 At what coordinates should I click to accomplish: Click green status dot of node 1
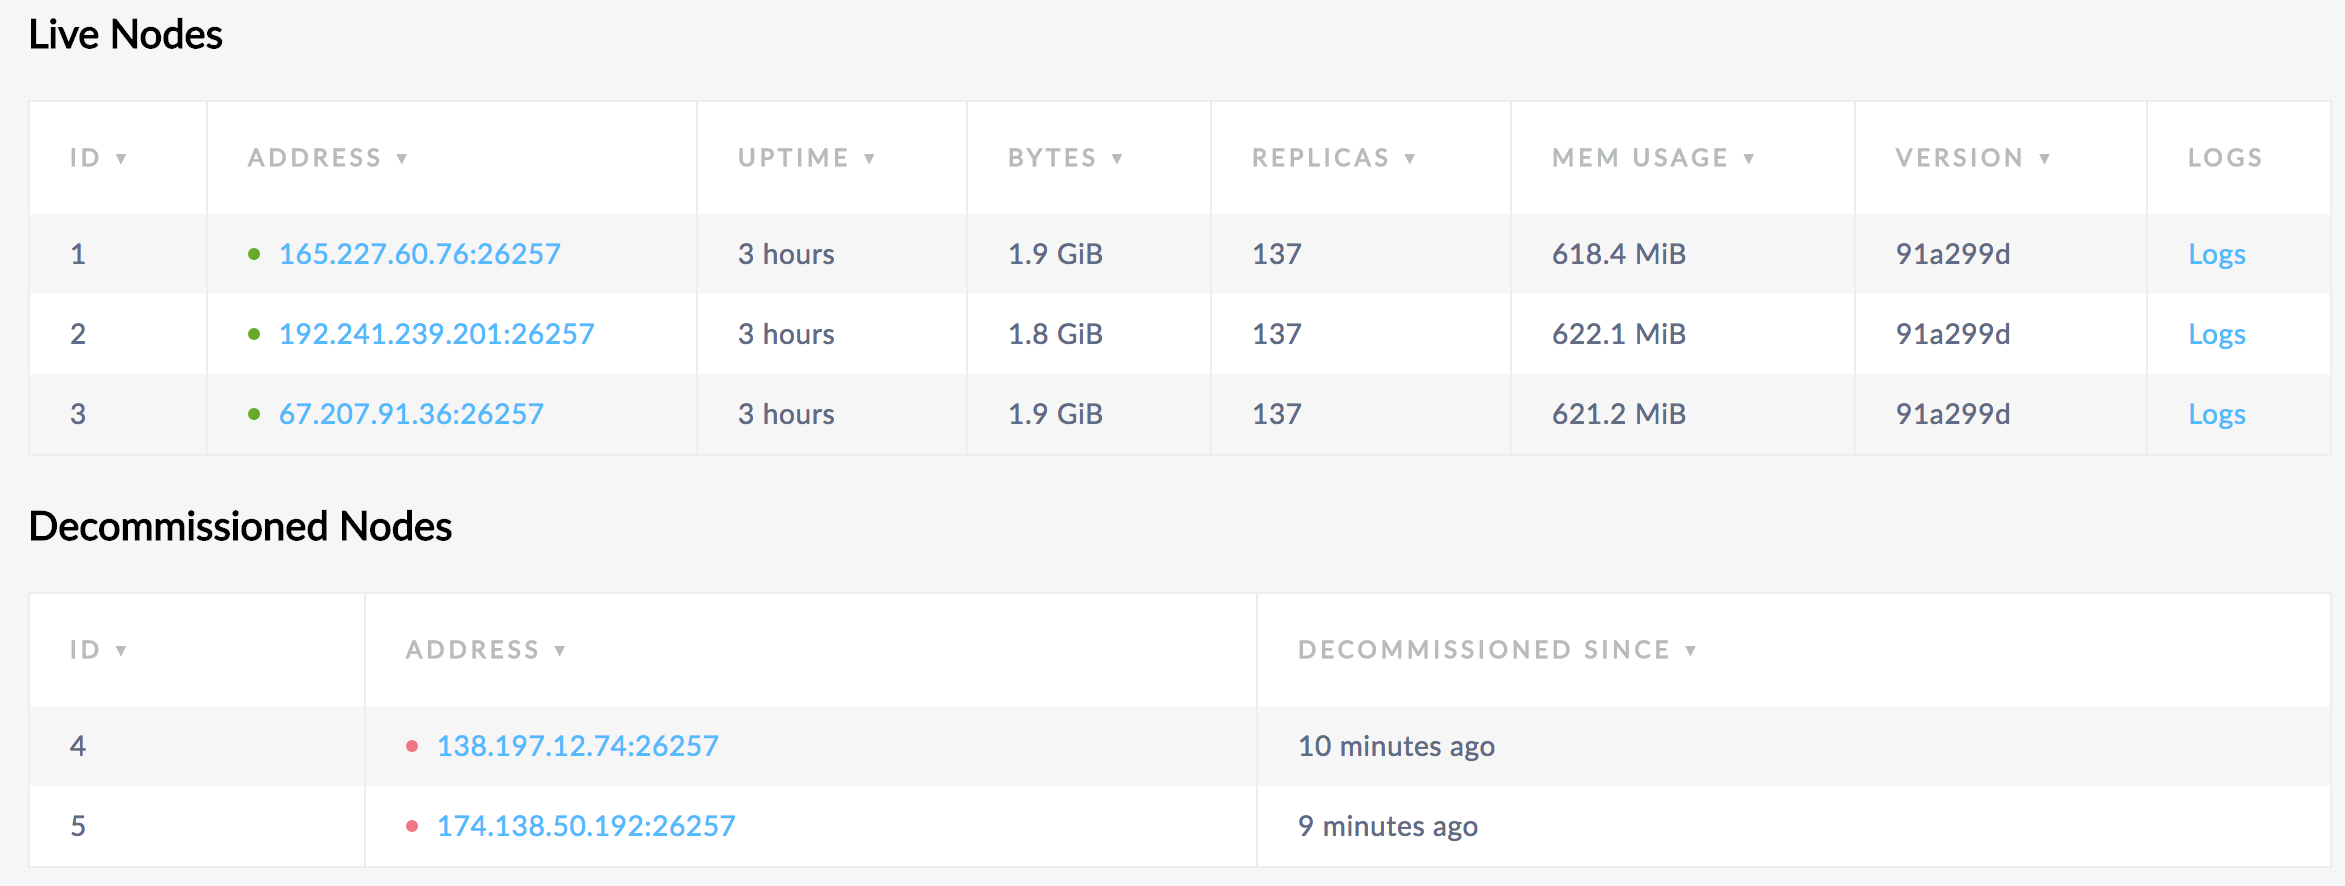tap(254, 254)
